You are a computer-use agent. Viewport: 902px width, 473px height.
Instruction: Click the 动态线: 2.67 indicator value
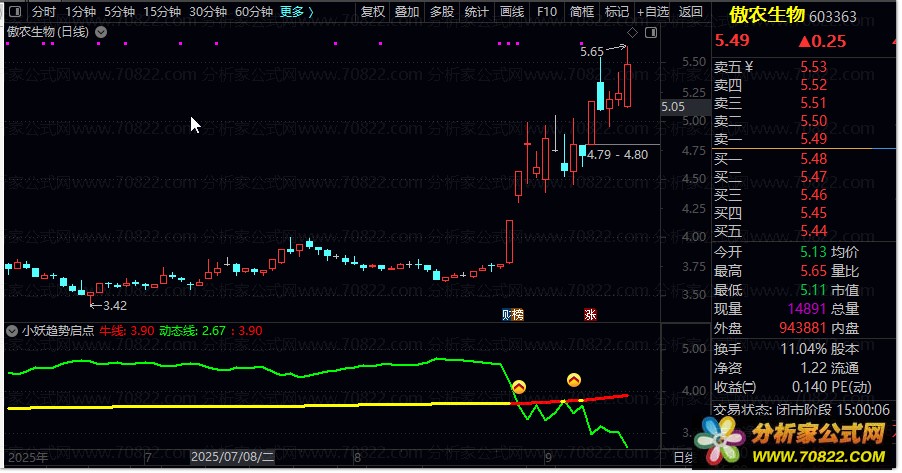[x=192, y=331]
